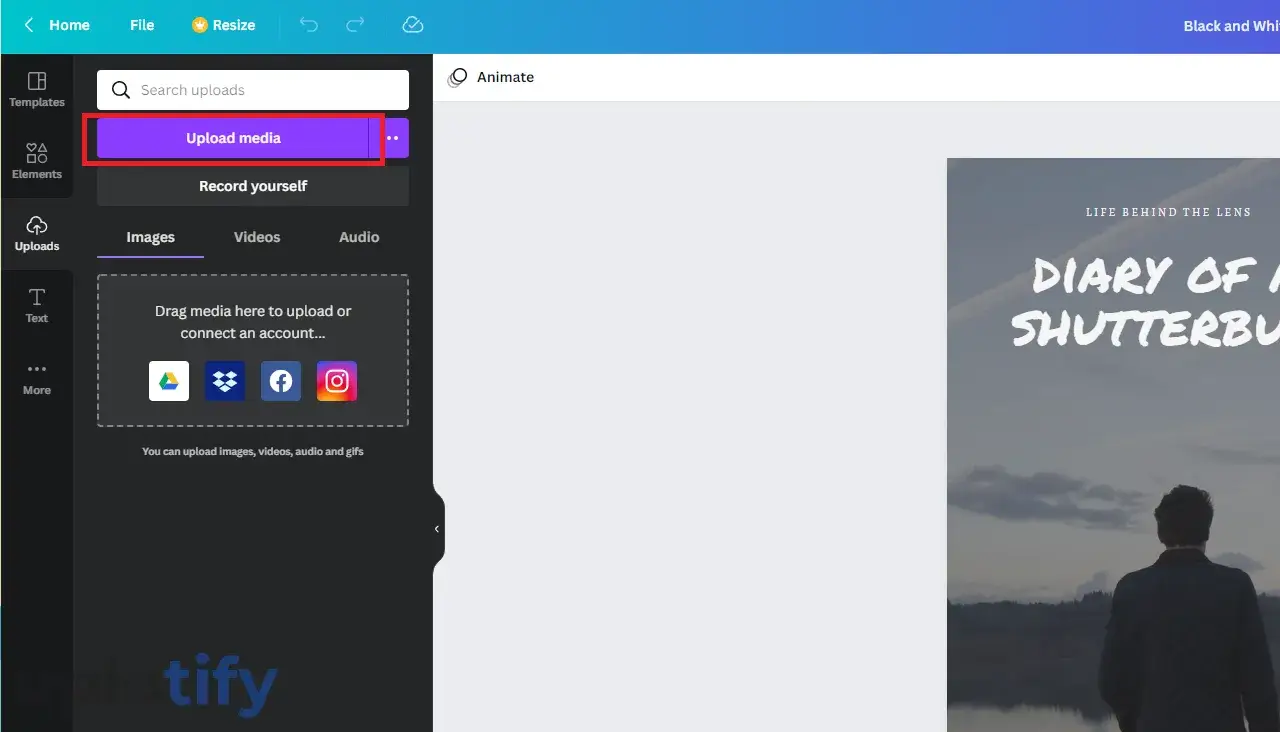Open the Templates panel in sidebar
The width and height of the screenshot is (1280, 732).
coord(37,90)
